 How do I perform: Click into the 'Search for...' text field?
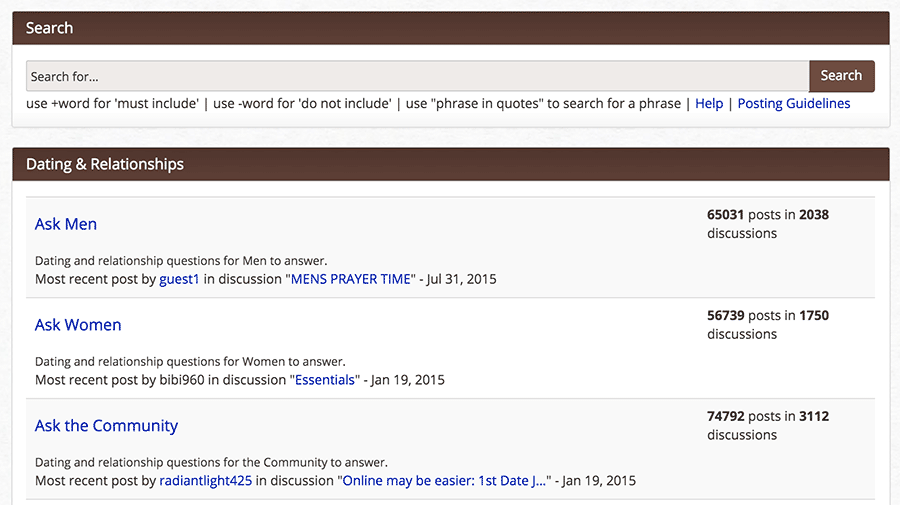pyautogui.click(x=417, y=76)
